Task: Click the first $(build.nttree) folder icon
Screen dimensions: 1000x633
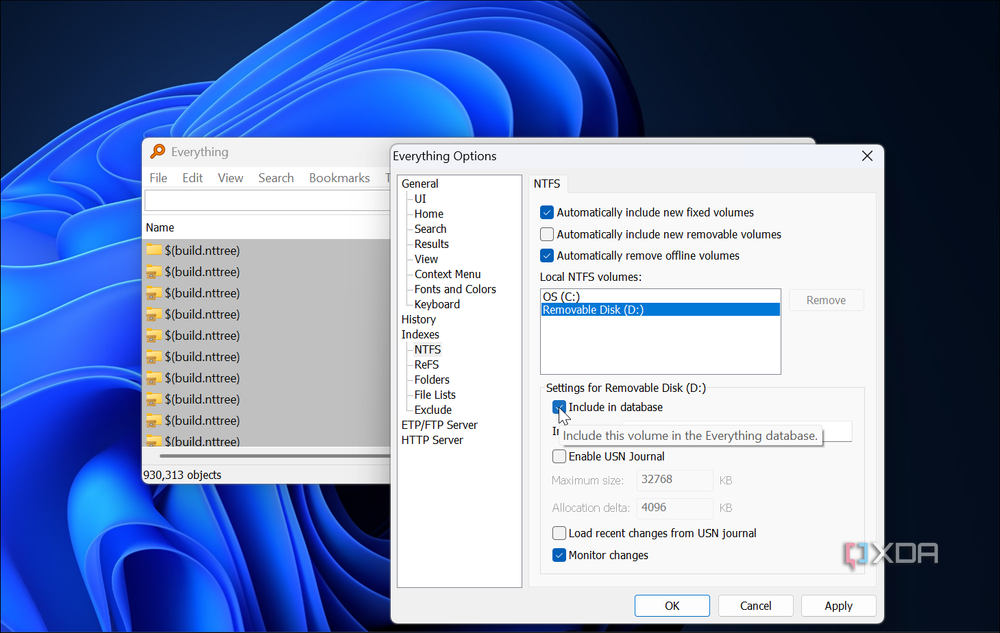Action: click(154, 250)
